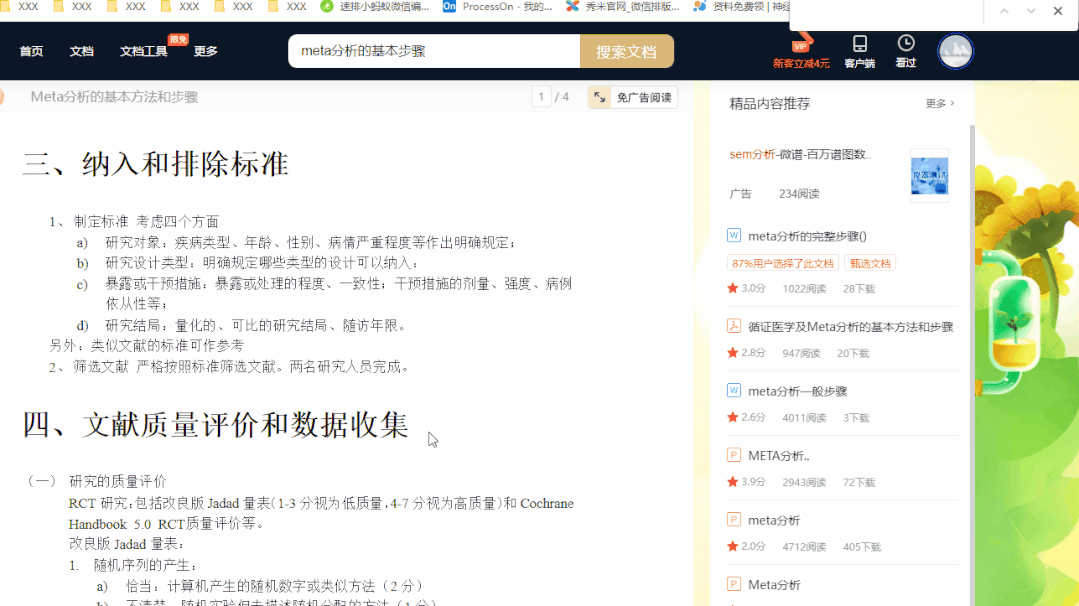Open the meta分析一般步骤 document link
The height and width of the screenshot is (606, 1079).
pyautogui.click(x=798, y=391)
